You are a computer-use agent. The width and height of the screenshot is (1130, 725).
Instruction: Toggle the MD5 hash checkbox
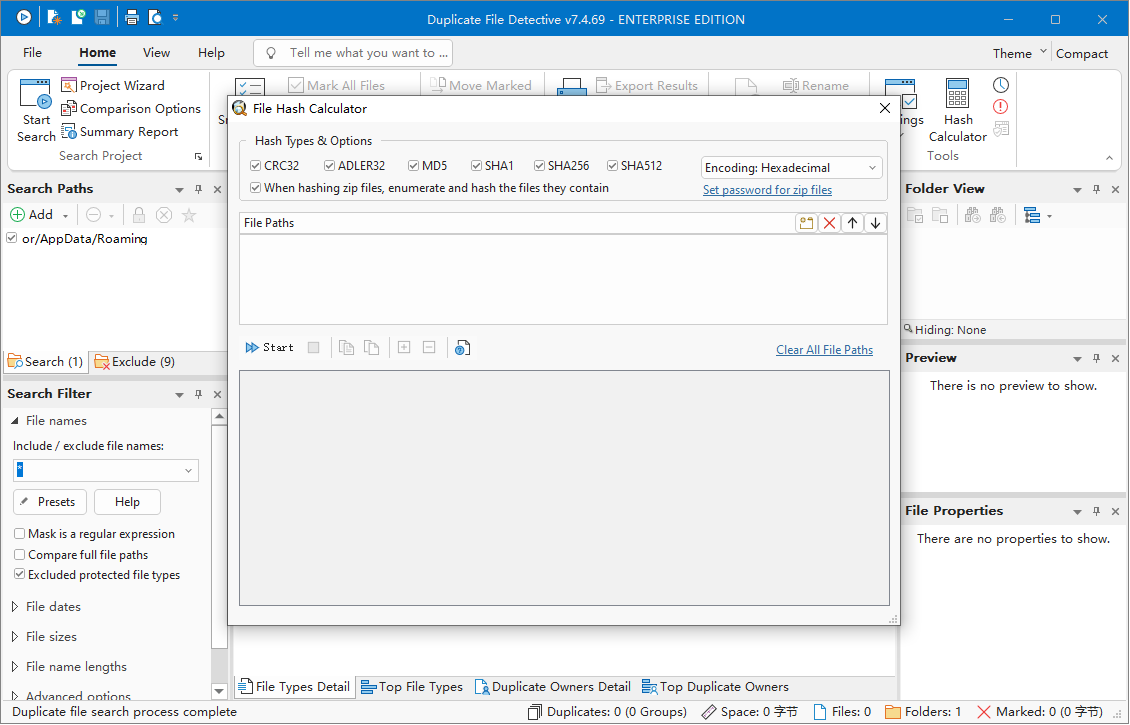coord(414,166)
